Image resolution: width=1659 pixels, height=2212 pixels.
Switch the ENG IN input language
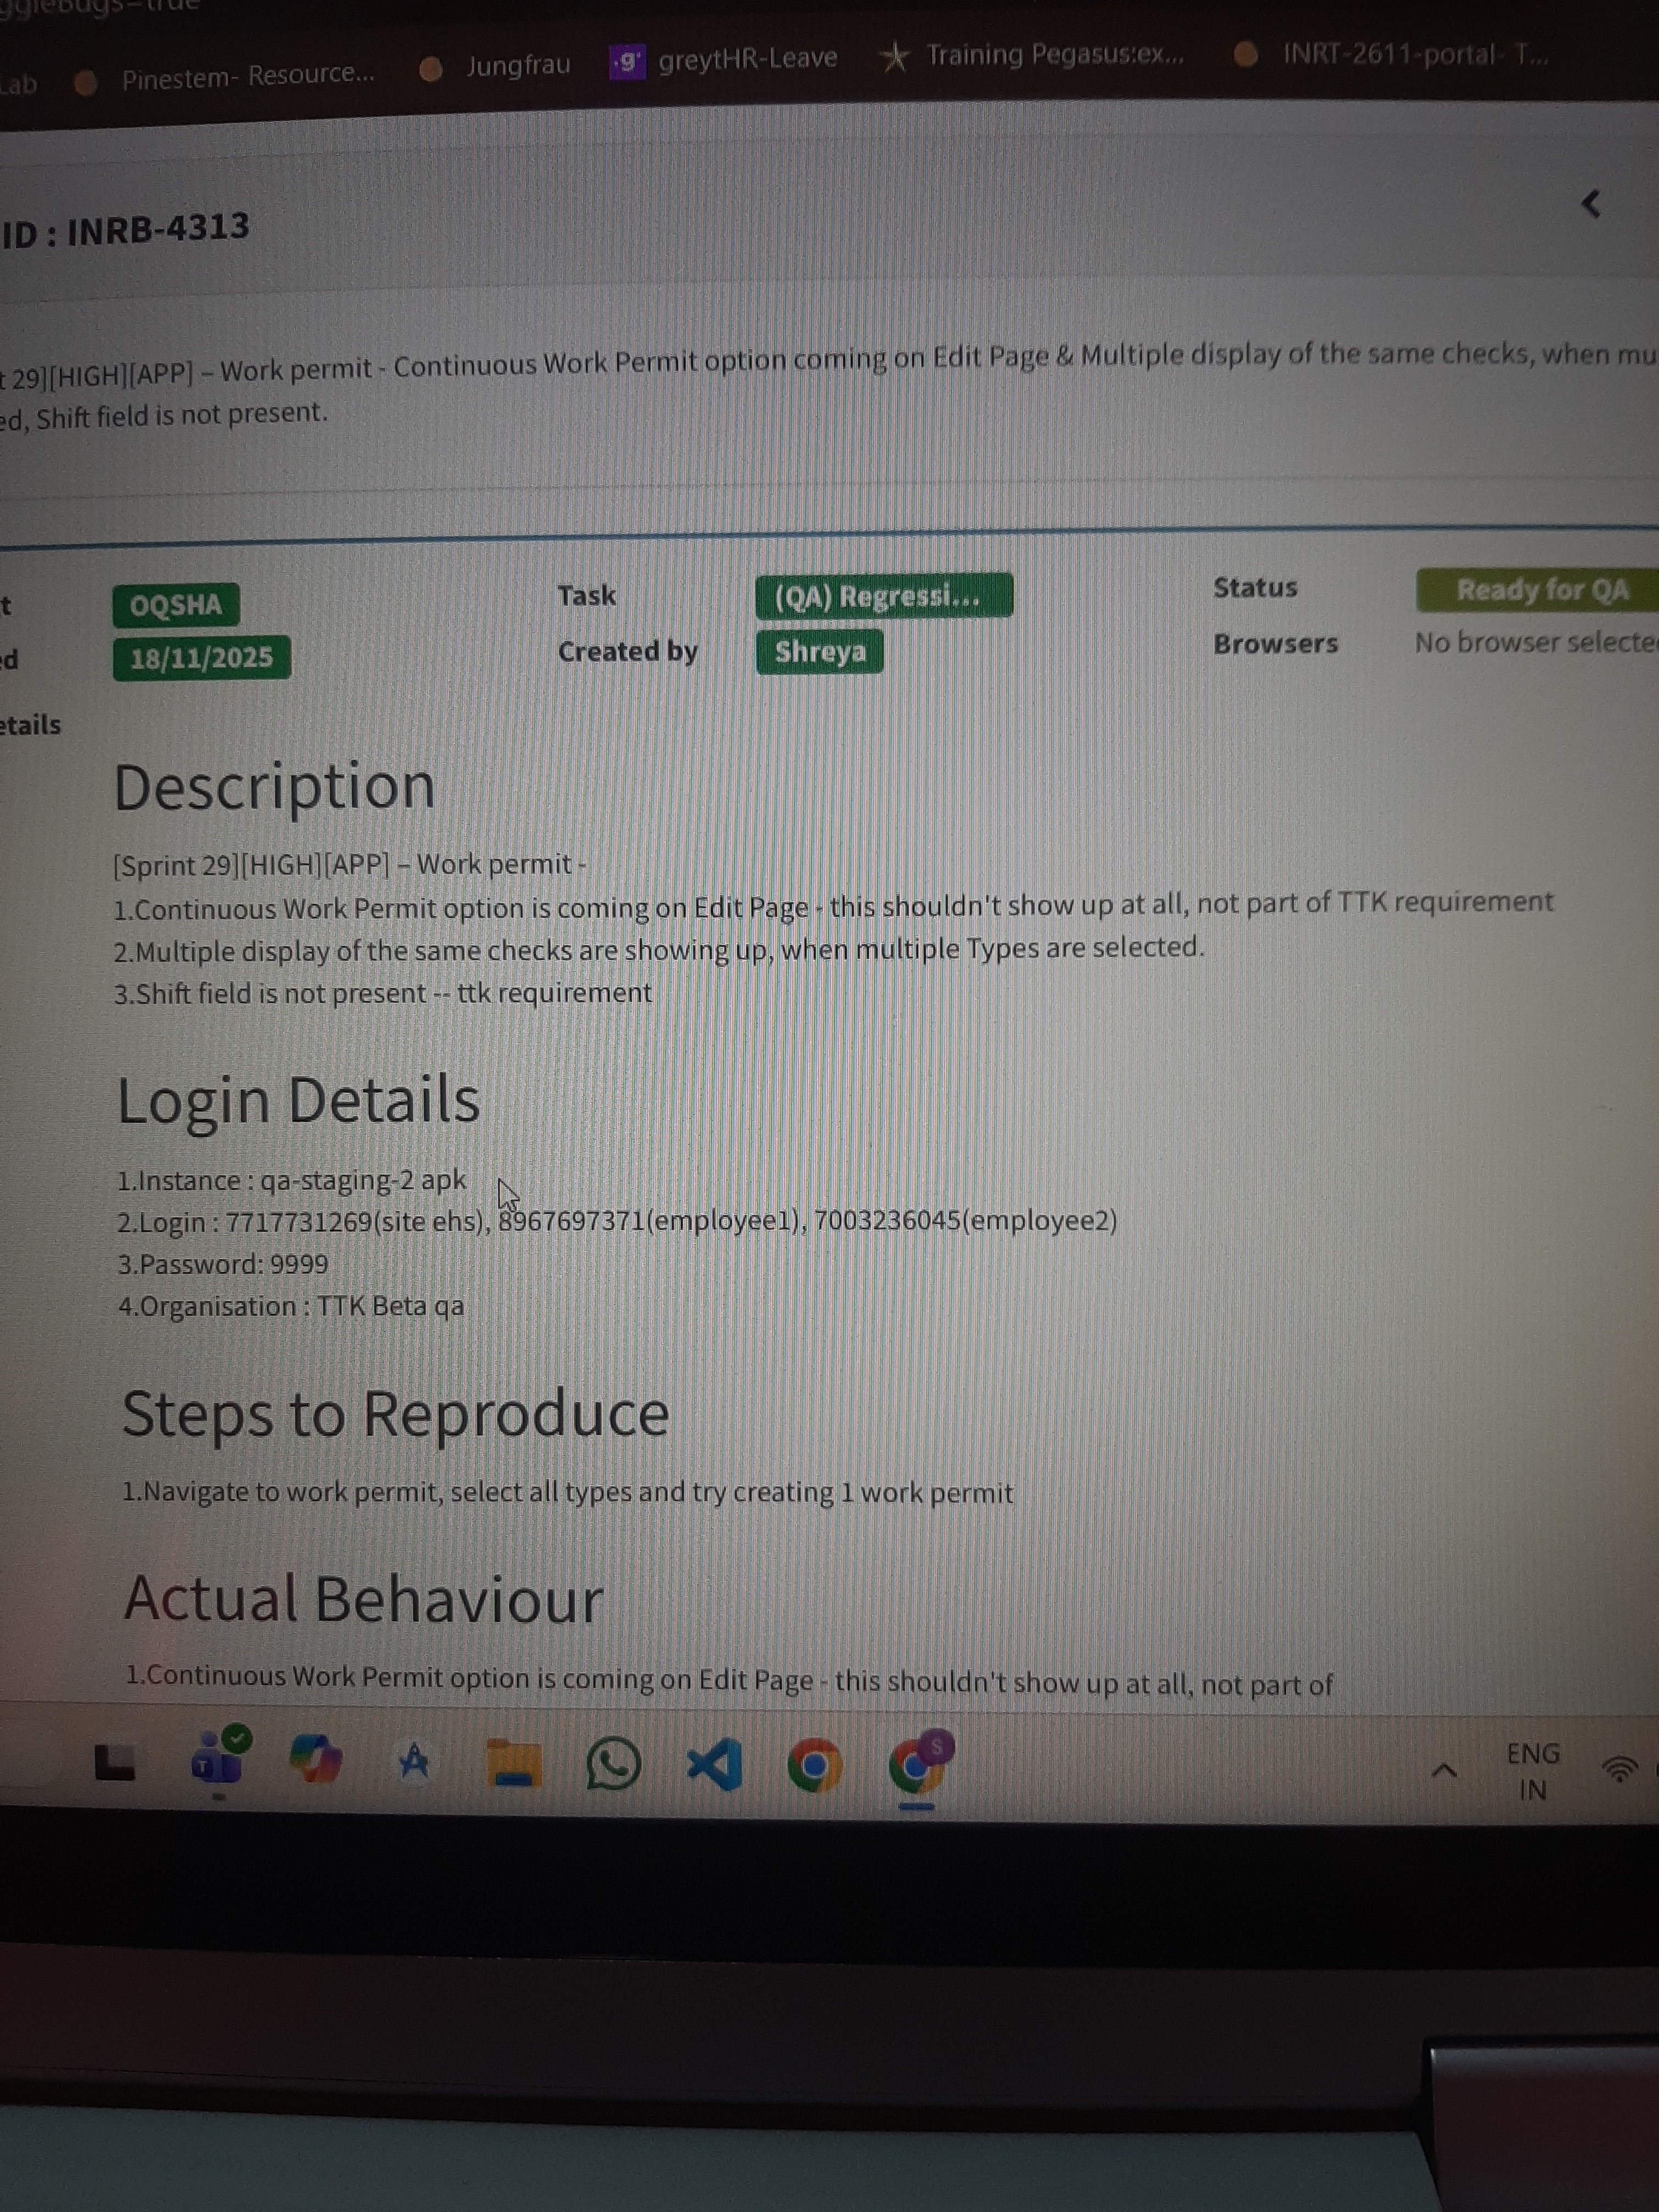(x=1532, y=1771)
